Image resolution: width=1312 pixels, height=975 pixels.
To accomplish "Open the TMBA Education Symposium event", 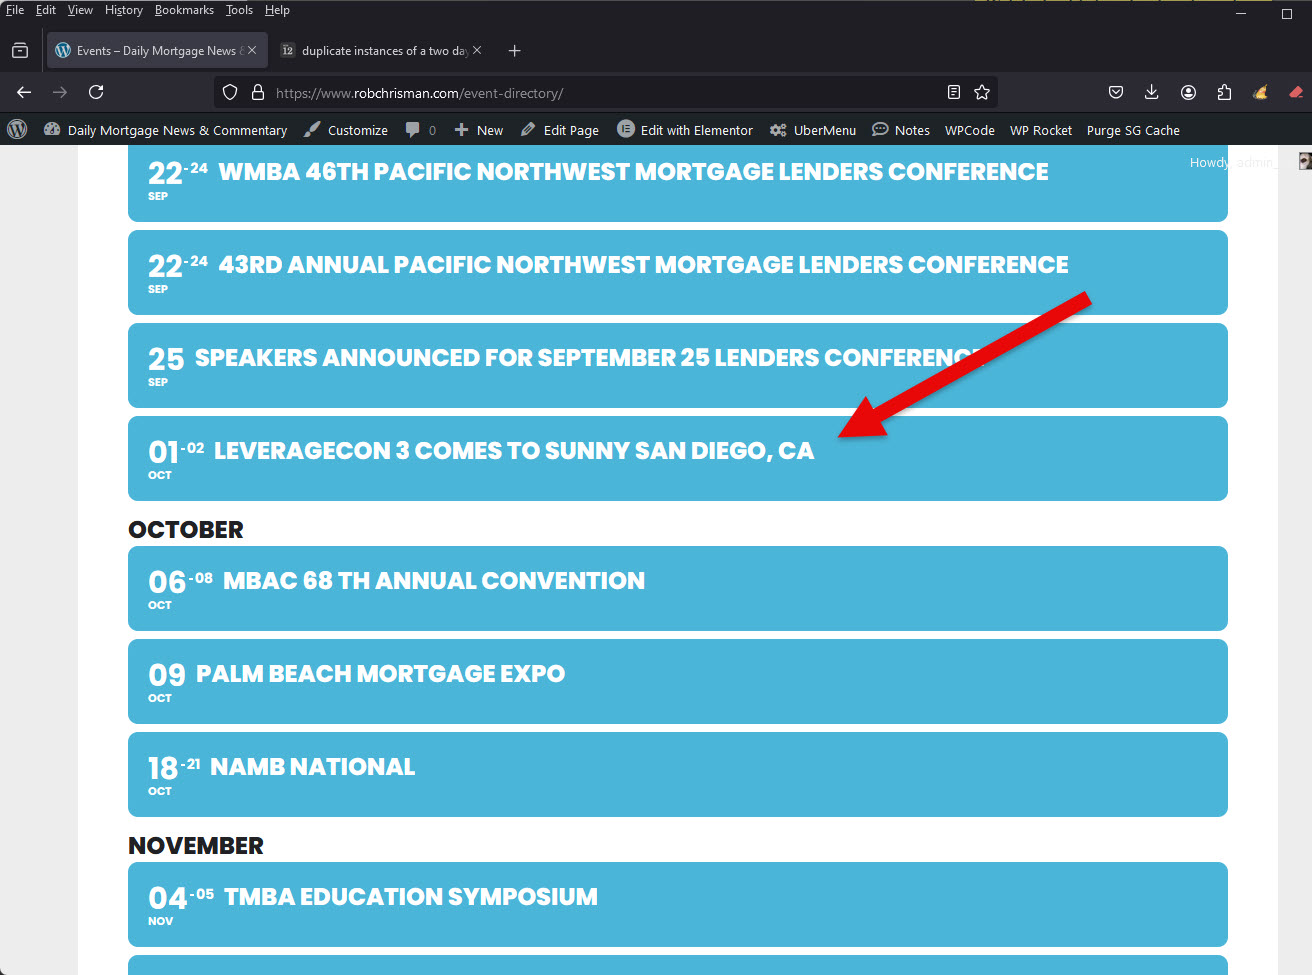I will tap(678, 904).
